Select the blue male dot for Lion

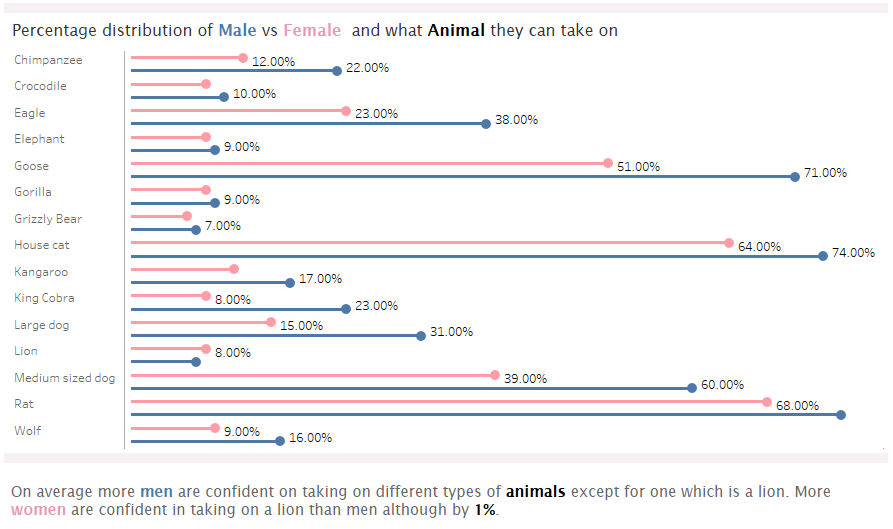pos(196,362)
